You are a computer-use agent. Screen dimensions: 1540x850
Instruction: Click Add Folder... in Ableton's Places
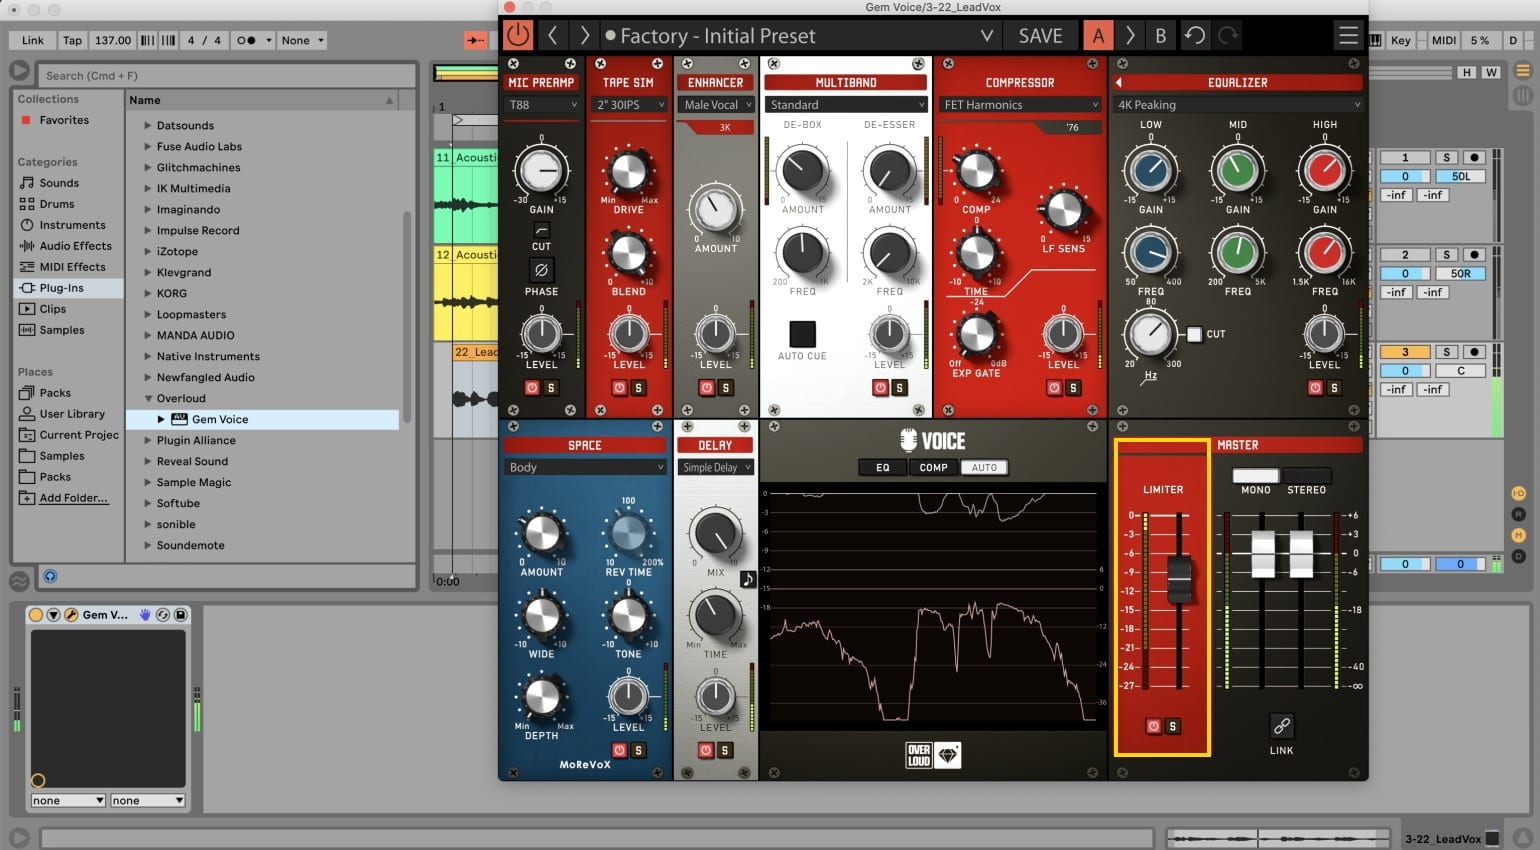coord(74,498)
